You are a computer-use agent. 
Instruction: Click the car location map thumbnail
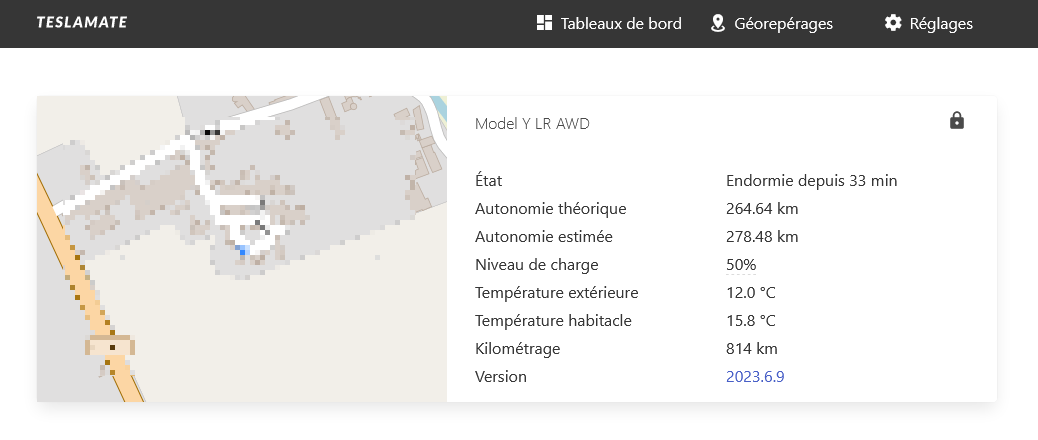pyautogui.click(x=242, y=249)
